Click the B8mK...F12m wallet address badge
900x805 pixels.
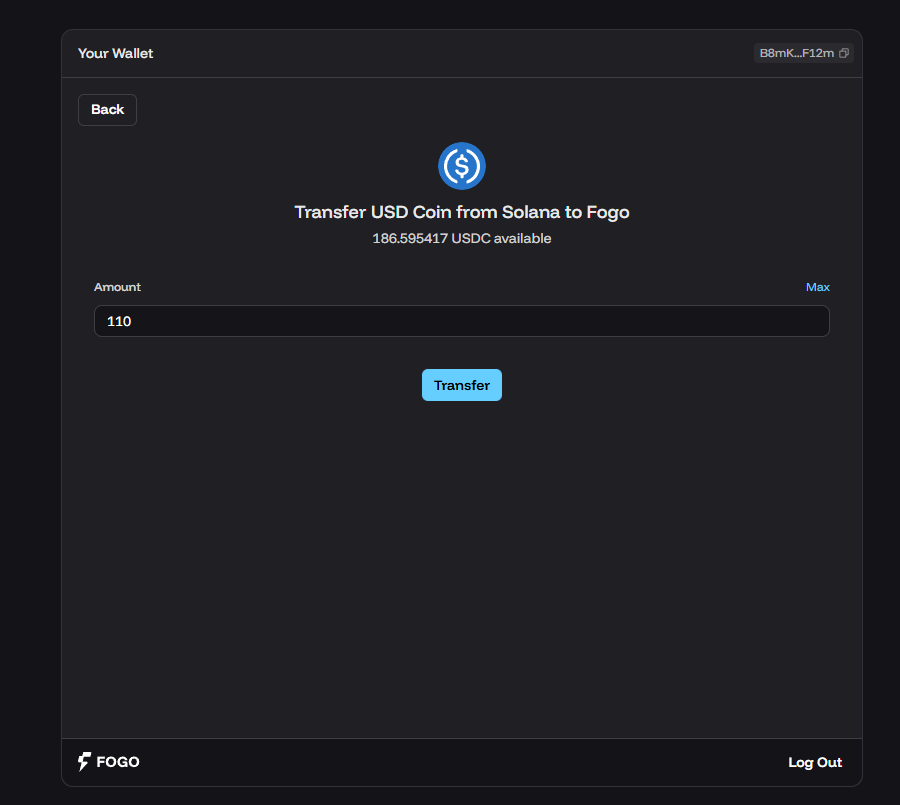coord(796,53)
